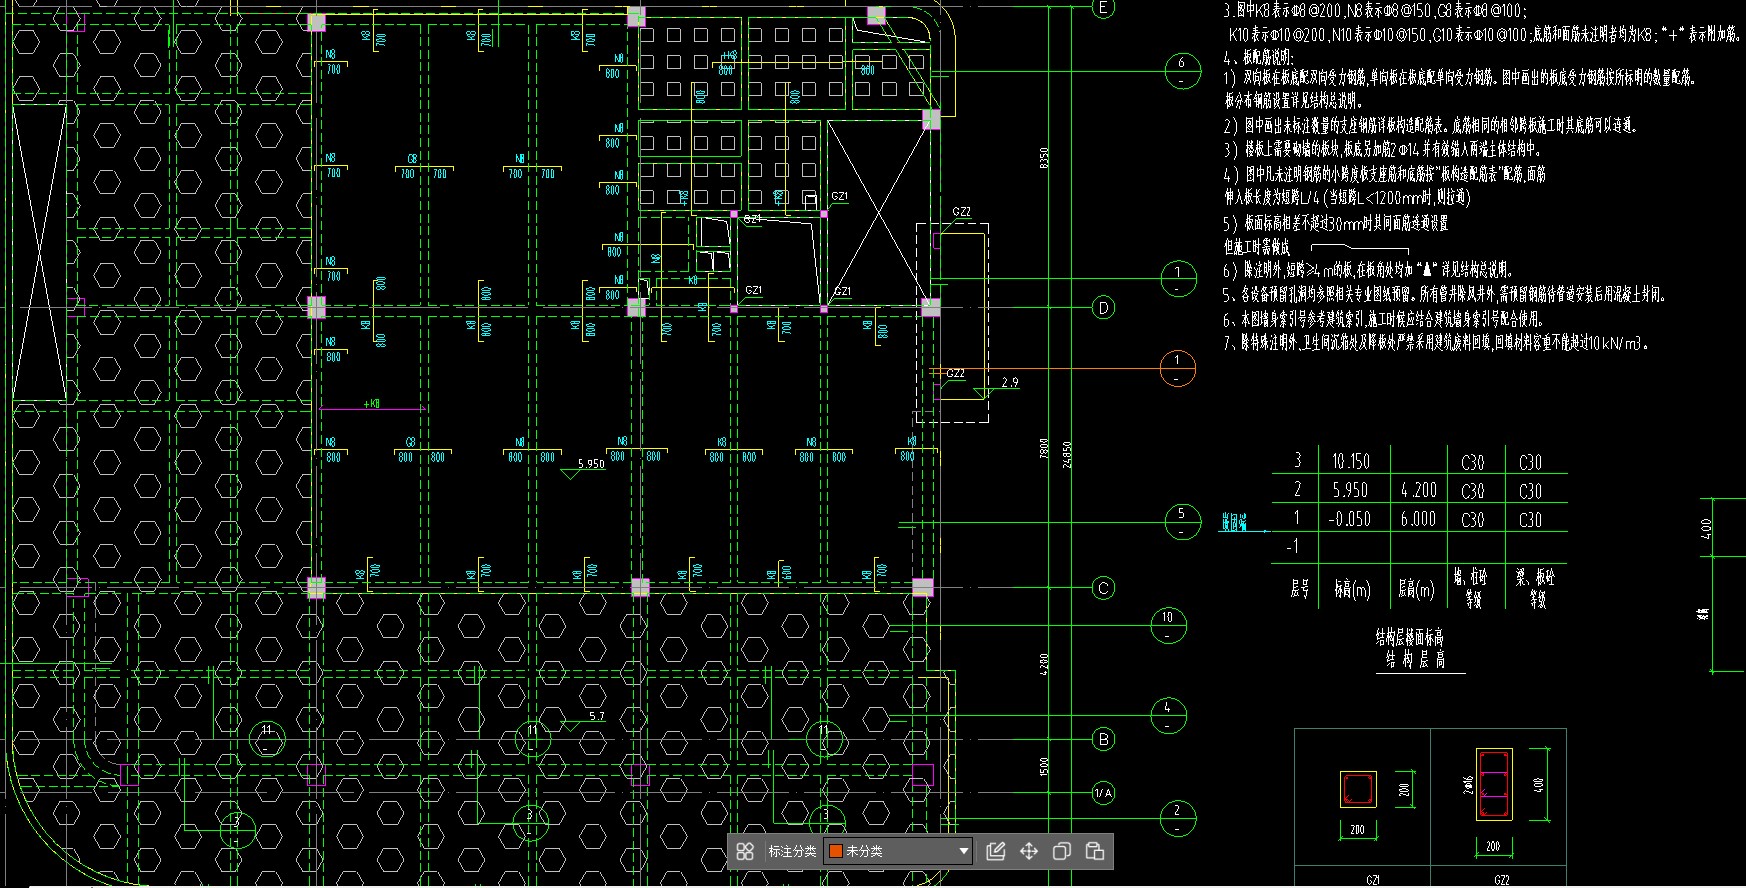Click axis bubble 4
This screenshot has height=888, width=1746.
tap(1167, 714)
